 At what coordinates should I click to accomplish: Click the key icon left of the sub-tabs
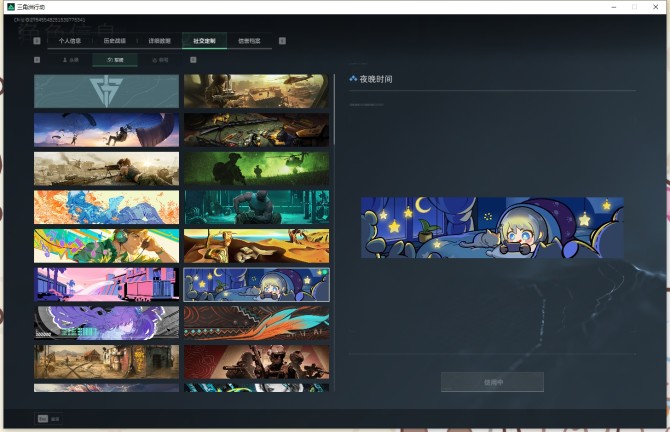tap(37, 60)
